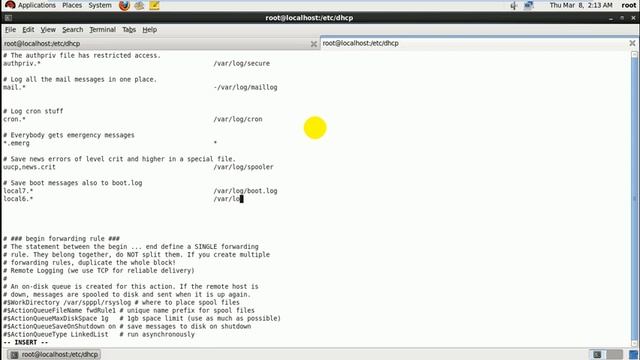Click the scrollbar down arrow
The height and width of the screenshot is (360, 640).
(634, 344)
